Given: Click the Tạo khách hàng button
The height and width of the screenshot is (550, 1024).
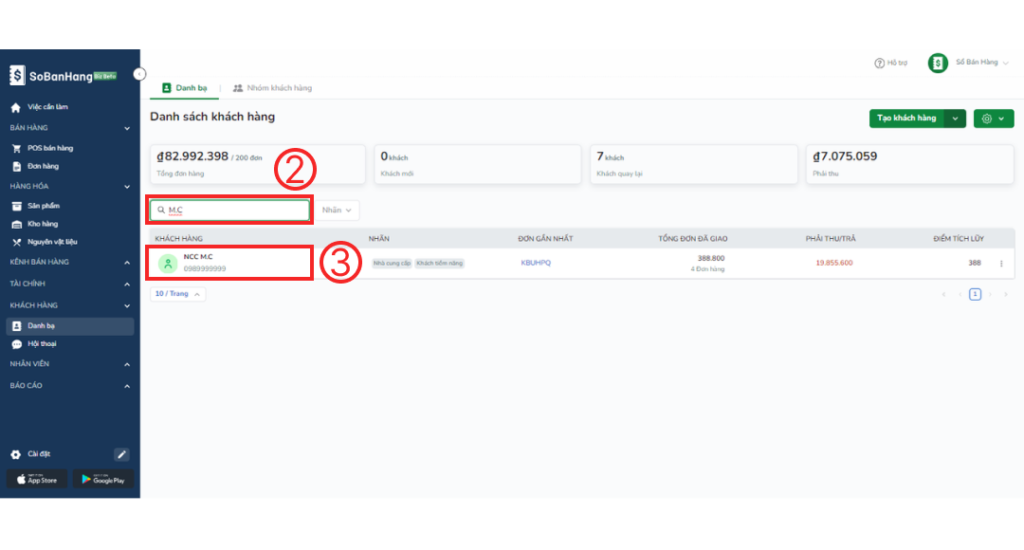Looking at the screenshot, I should [x=906, y=118].
